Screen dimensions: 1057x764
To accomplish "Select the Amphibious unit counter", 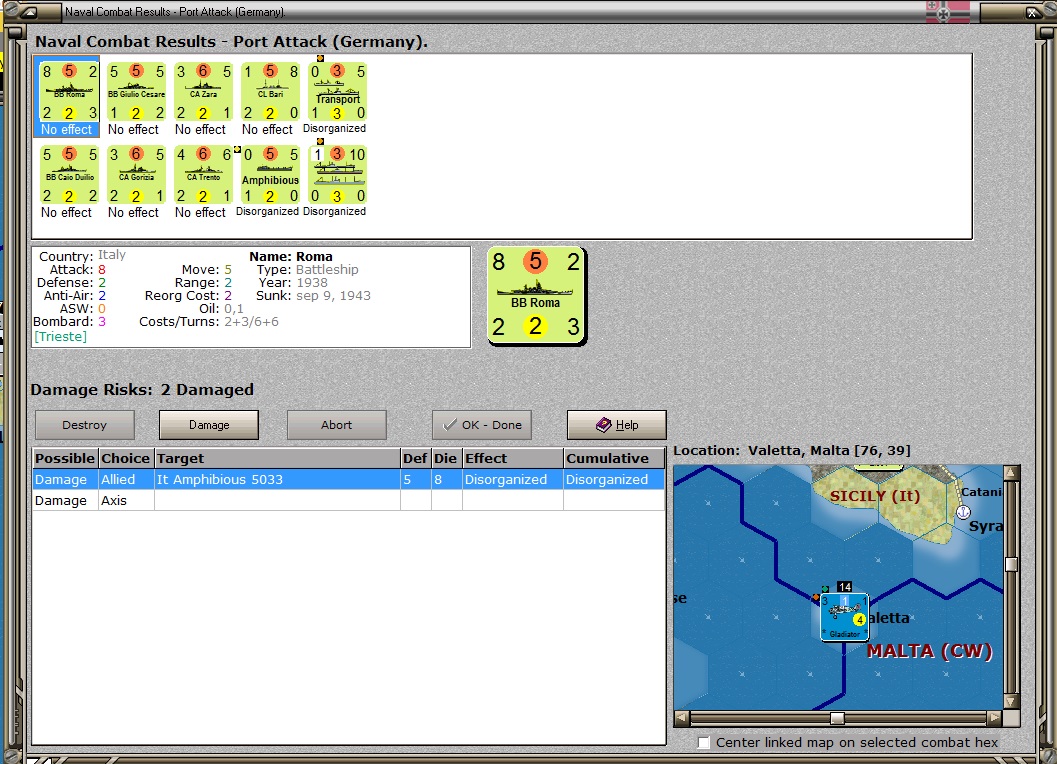I will point(270,174).
